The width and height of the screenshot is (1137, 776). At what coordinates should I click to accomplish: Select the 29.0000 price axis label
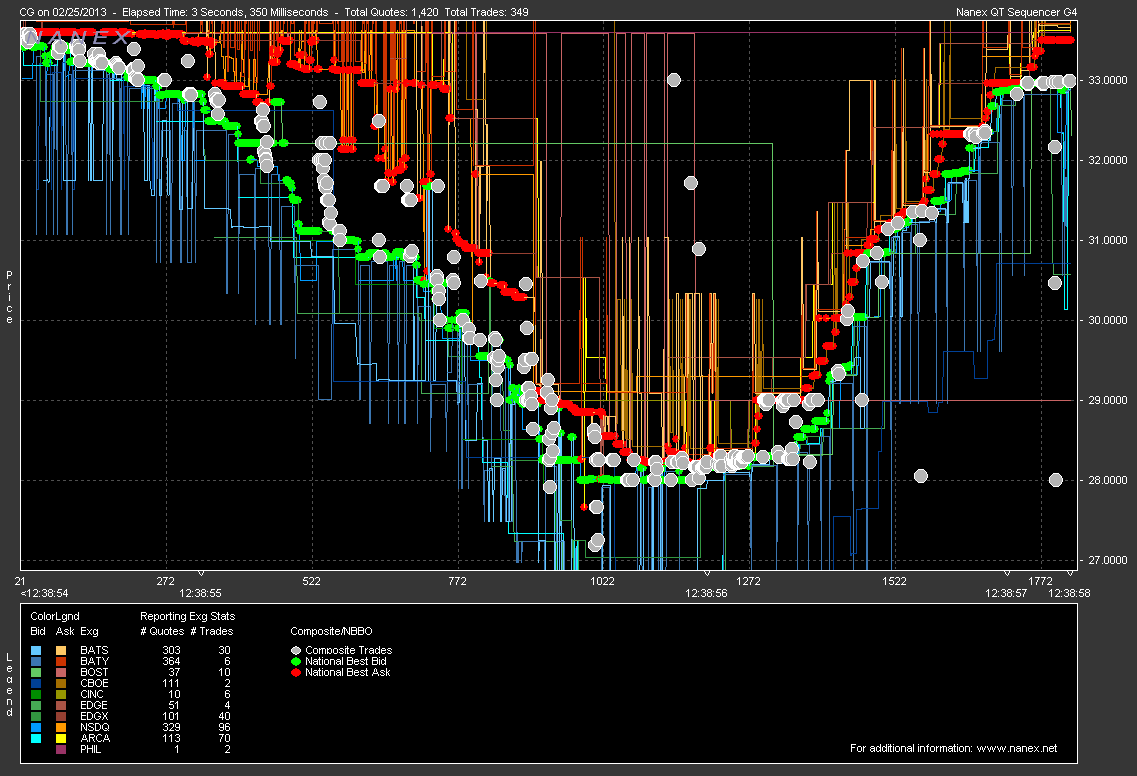pos(1107,400)
